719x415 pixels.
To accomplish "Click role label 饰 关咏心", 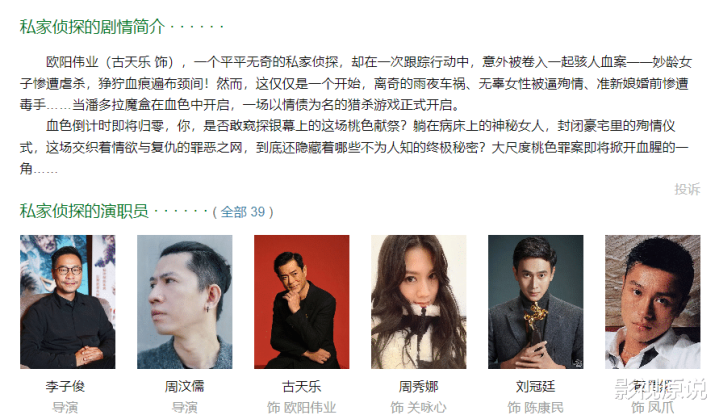I will pyautogui.click(x=418, y=407).
